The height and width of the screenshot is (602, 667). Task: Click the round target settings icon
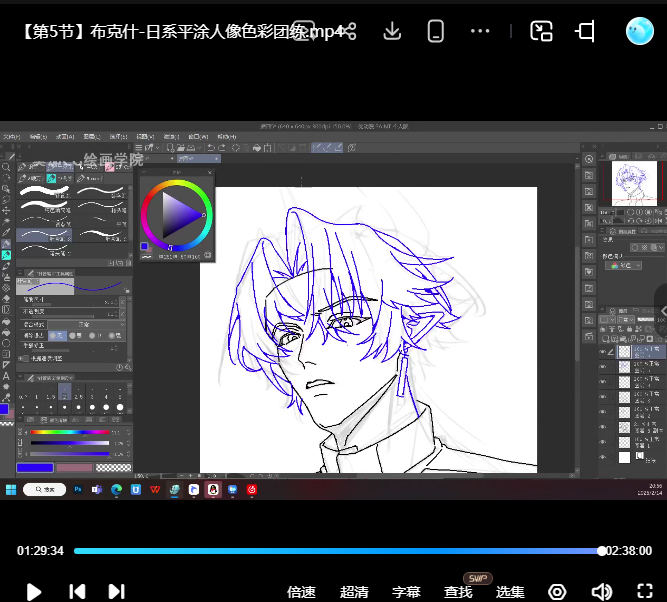click(557, 591)
